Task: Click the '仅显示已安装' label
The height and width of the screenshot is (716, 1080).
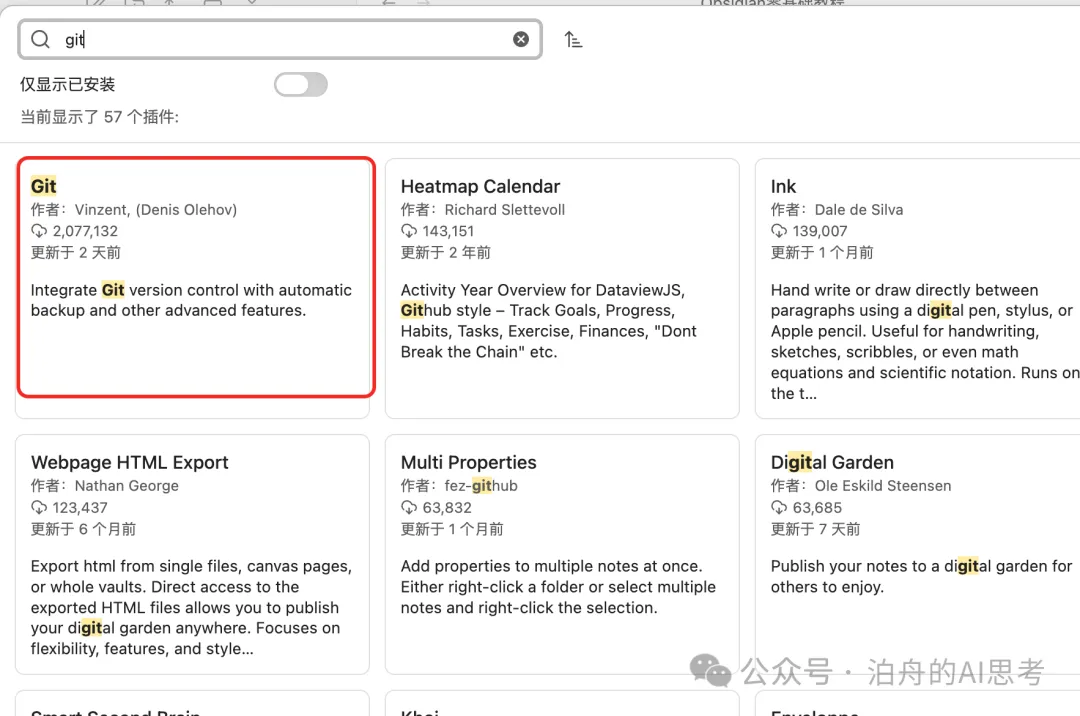Action: [x=68, y=85]
